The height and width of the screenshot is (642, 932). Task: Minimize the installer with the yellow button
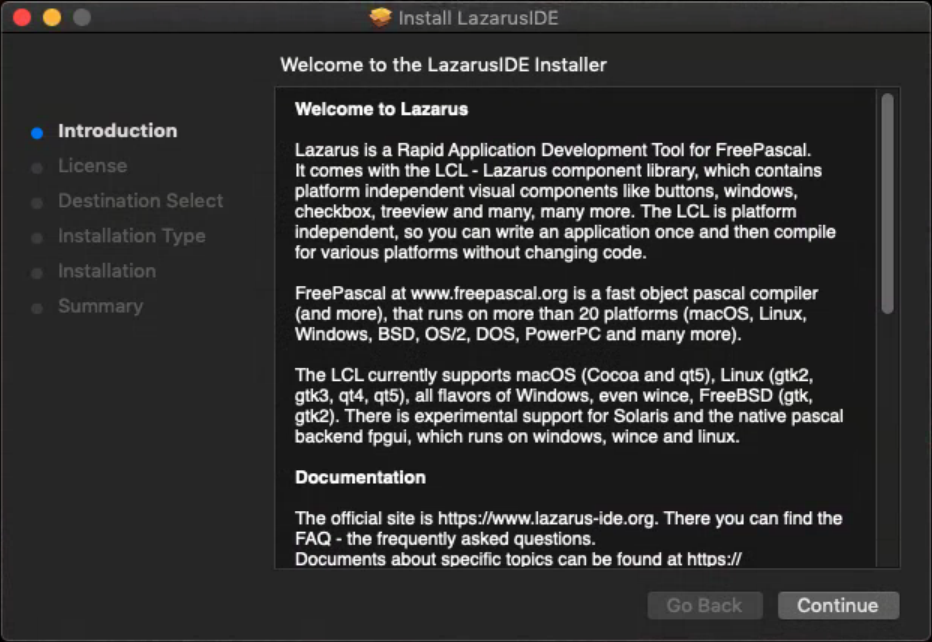tap(52, 17)
